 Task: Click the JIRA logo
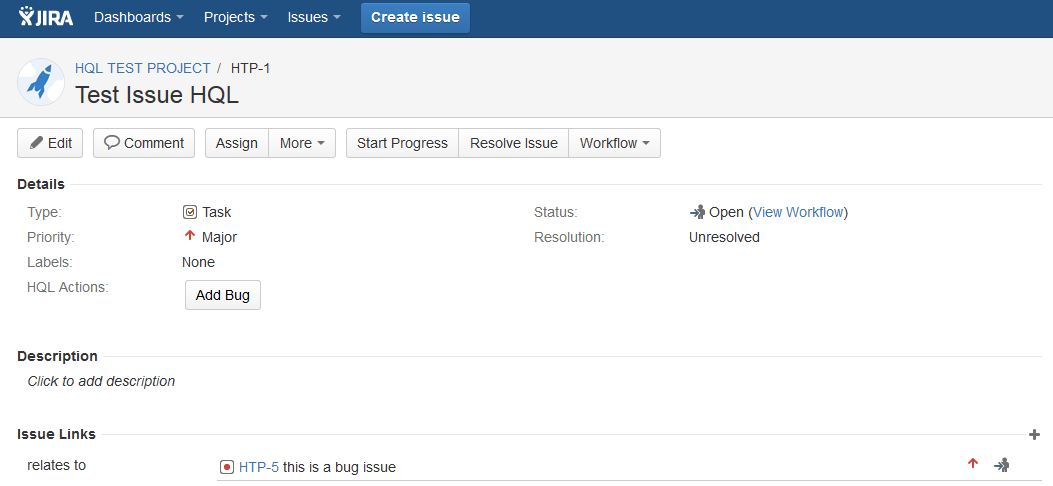coord(47,17)
